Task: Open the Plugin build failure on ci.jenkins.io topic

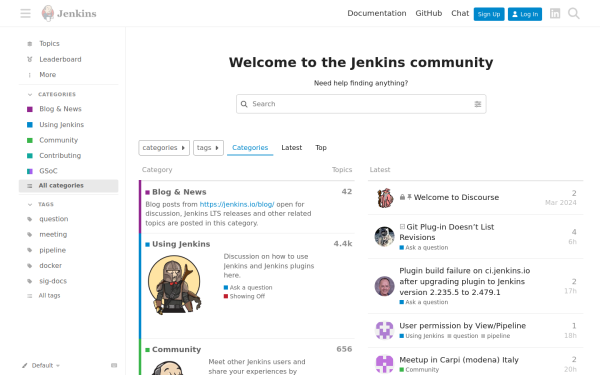Action: 465,281
